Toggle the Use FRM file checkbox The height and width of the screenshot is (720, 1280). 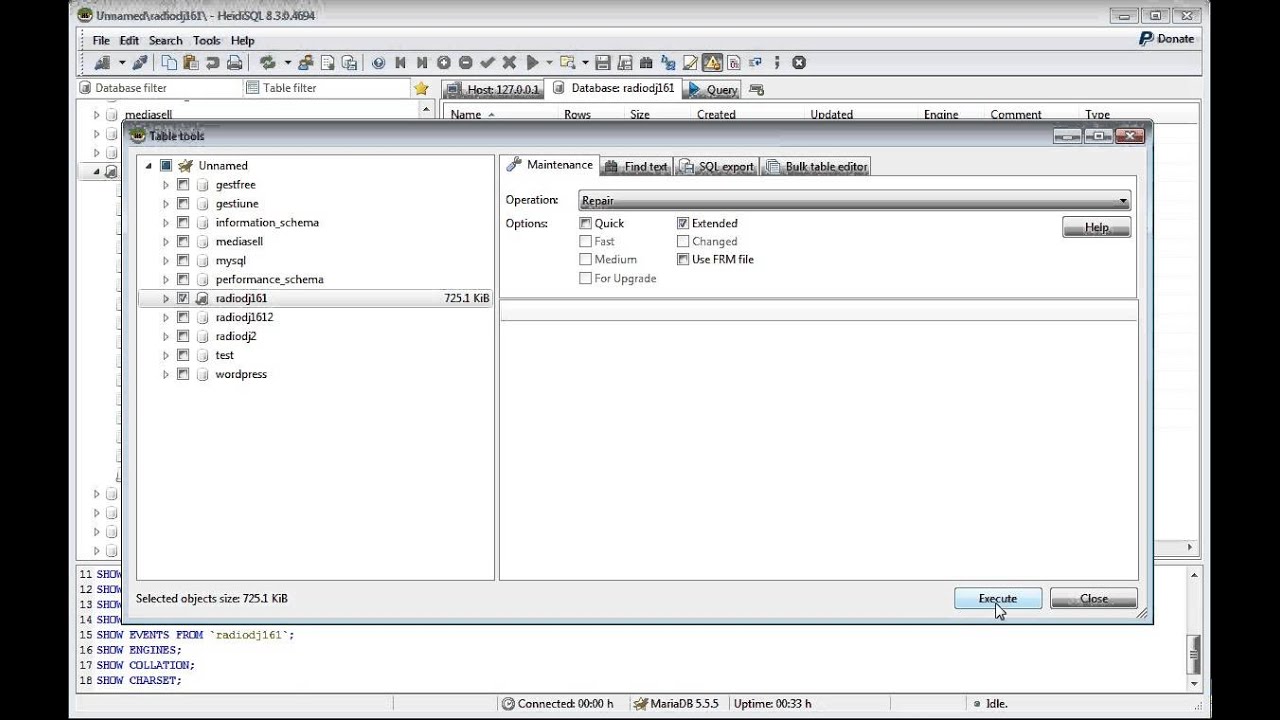(x=683, y=260)
